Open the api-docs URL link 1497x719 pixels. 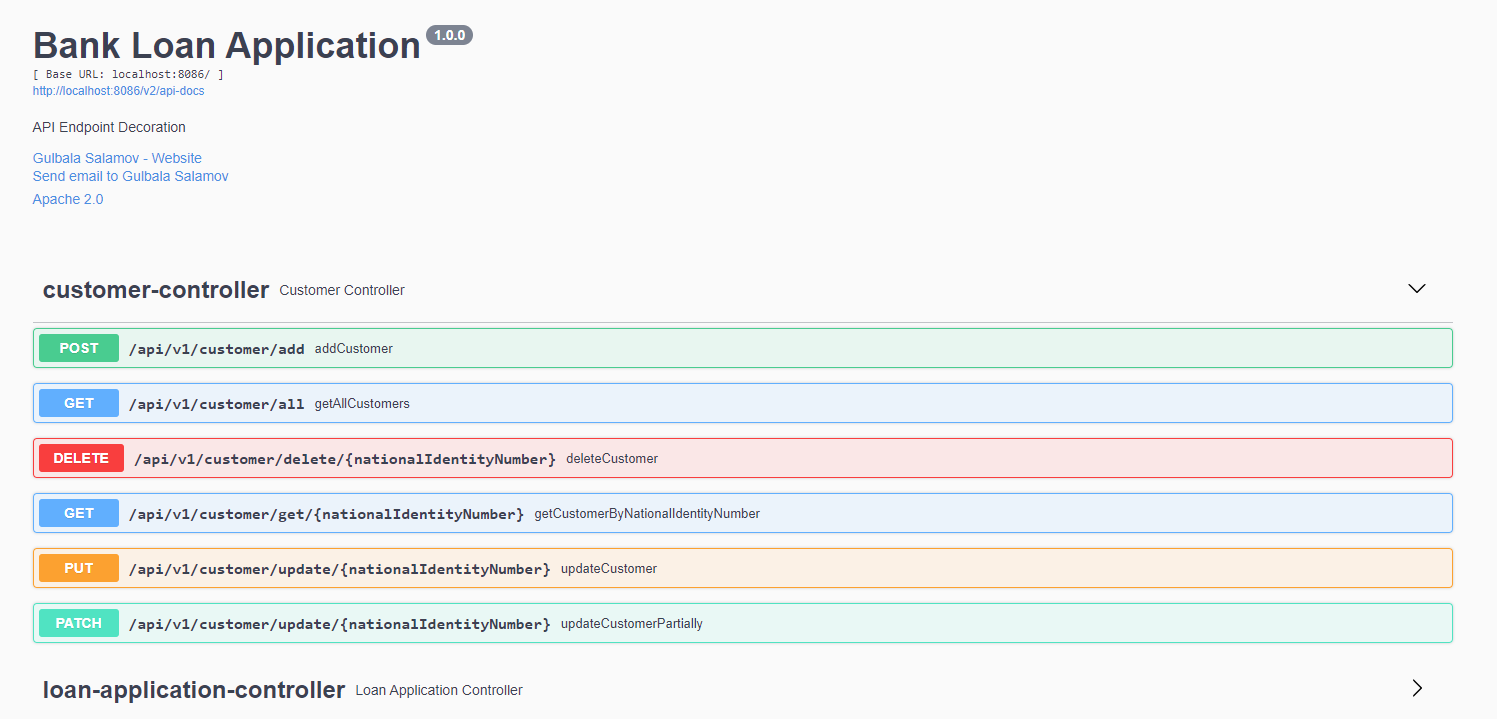(x=118, y=91)
